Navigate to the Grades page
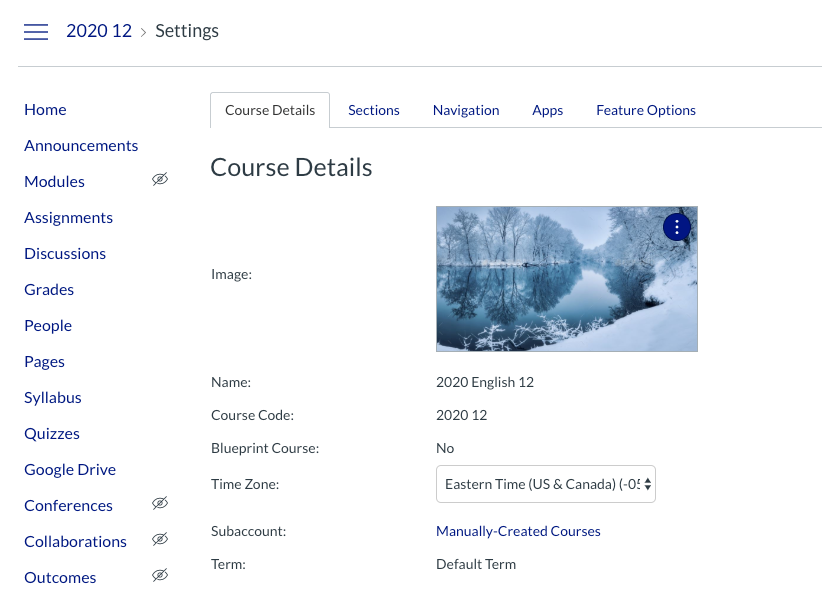The image size is (822, 591). point(49,290)
